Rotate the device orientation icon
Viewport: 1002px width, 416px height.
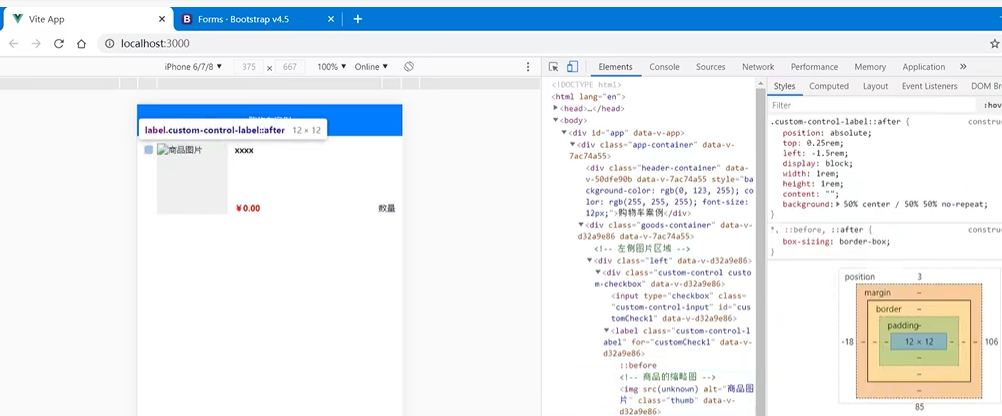tap(409, 66)
